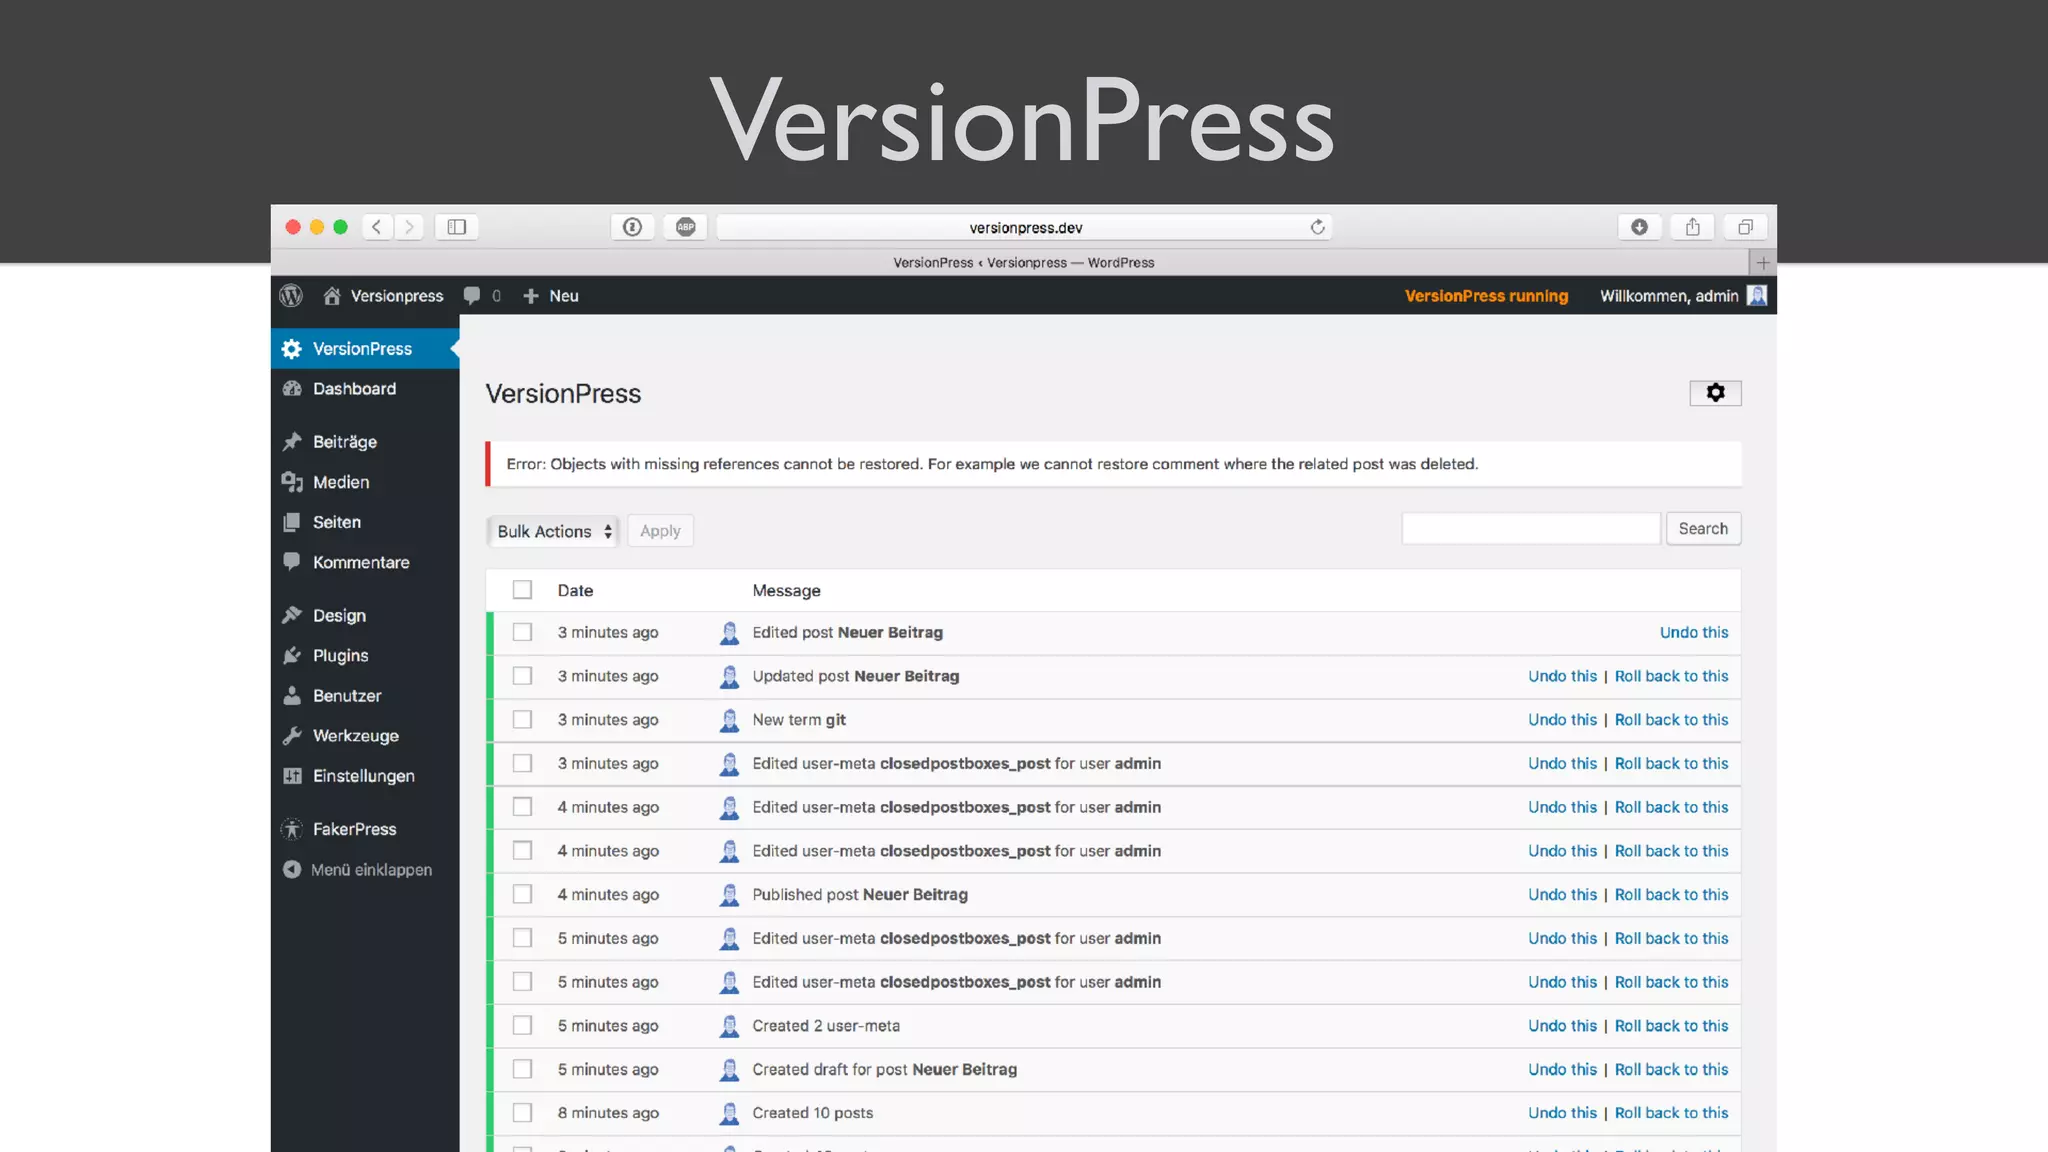
Task: Toggle the Safari sidebar button
Action: pyautogui.click(x=457, y=227)
